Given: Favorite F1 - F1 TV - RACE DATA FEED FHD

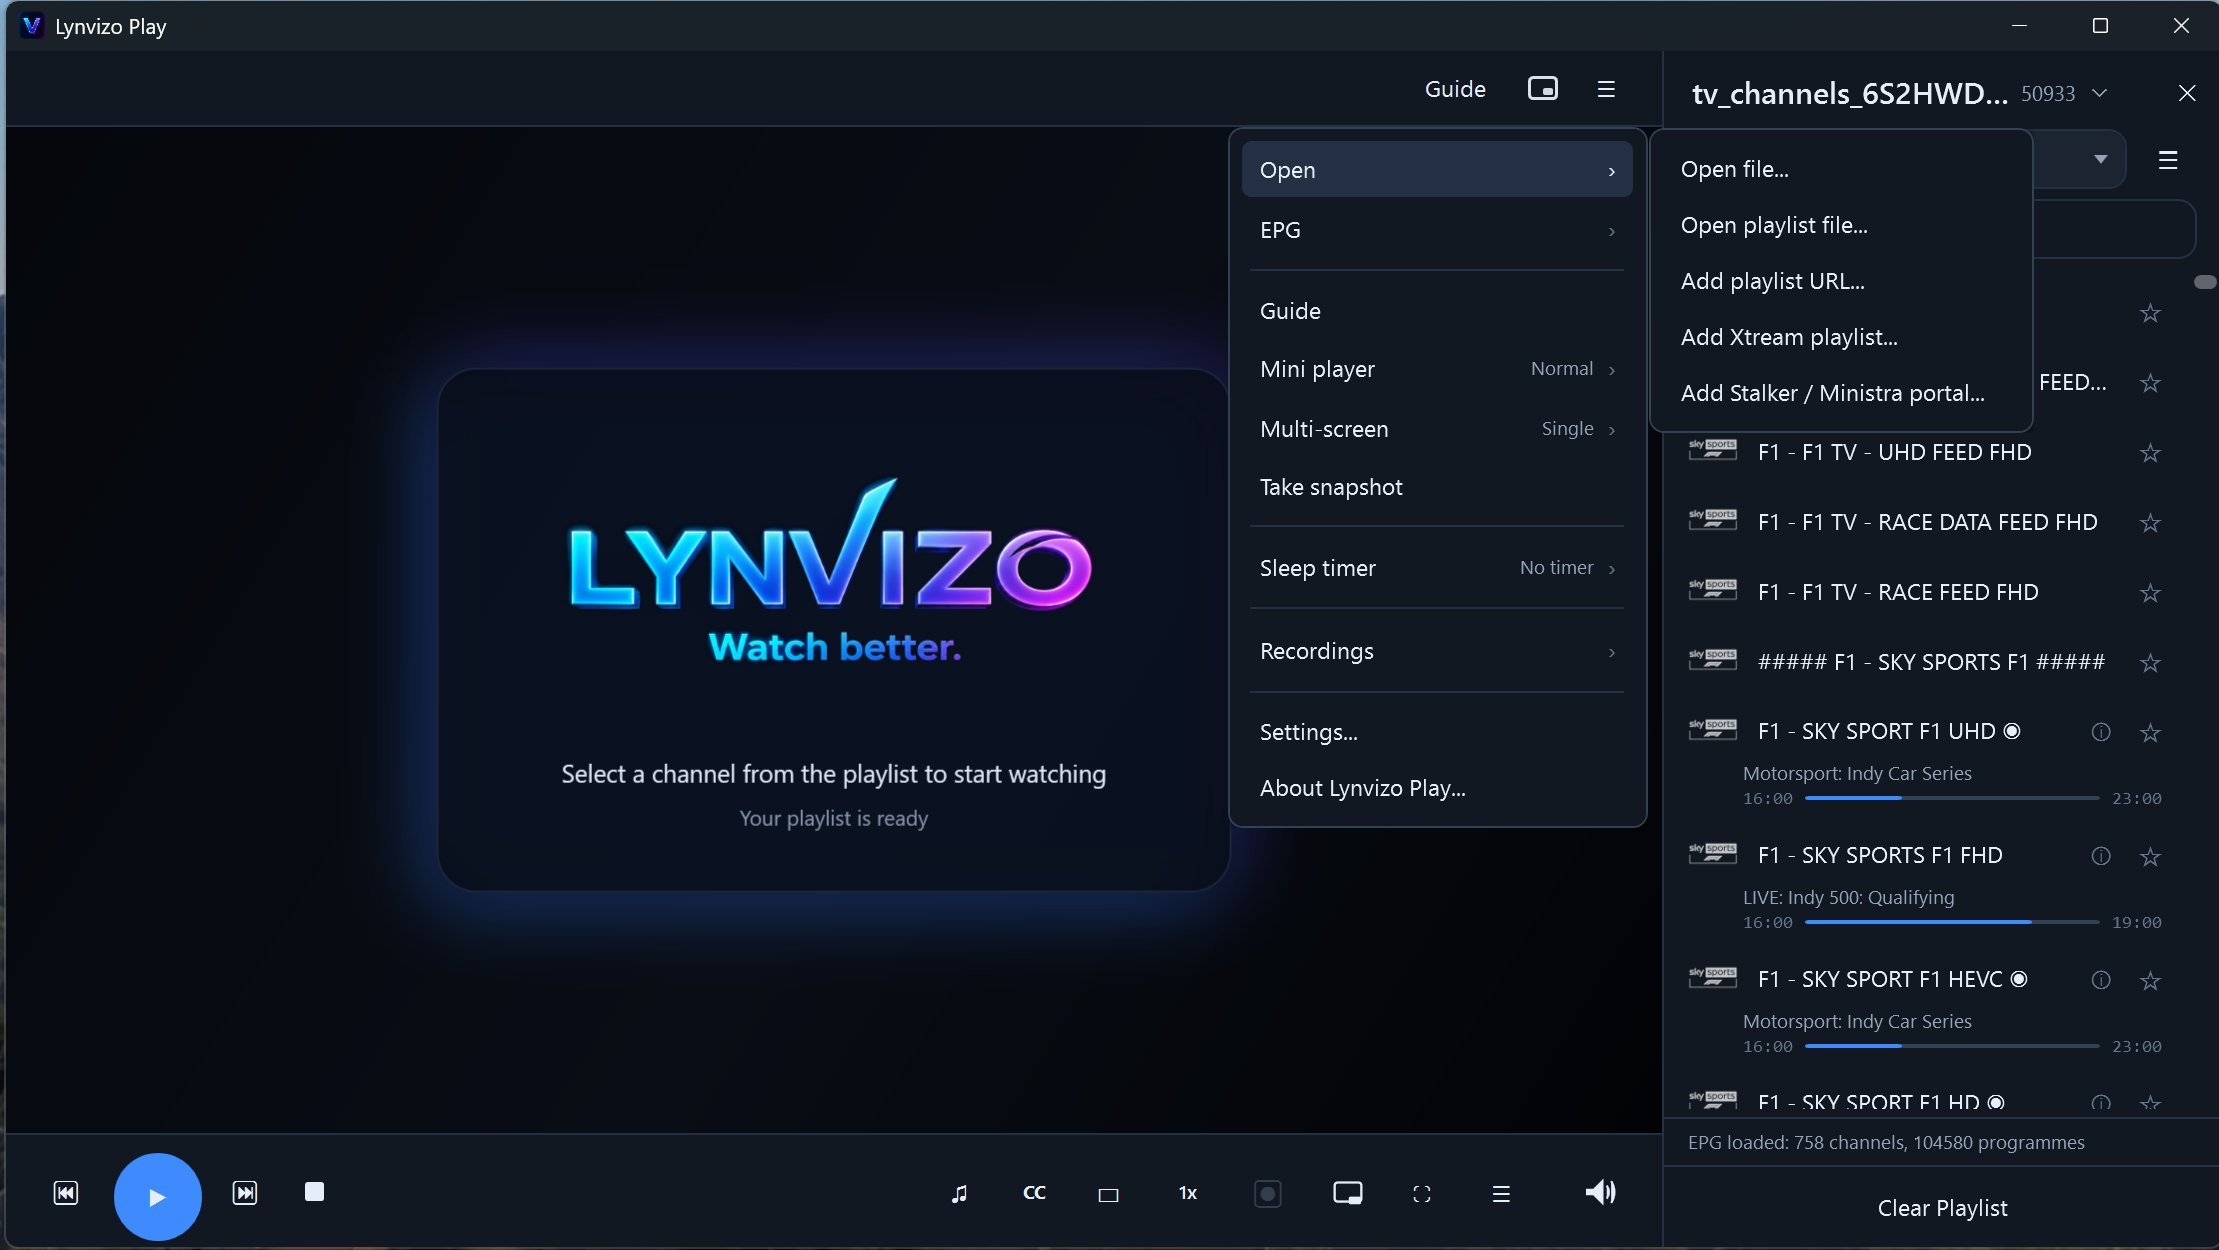Looking at the screenshot, I should click(2150, 523).
